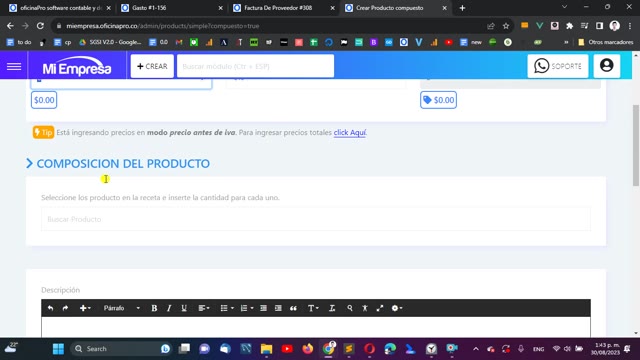Open find and replace magnifier in editor
The height and width of the screenshot is (360, 640).
point(350,308)
